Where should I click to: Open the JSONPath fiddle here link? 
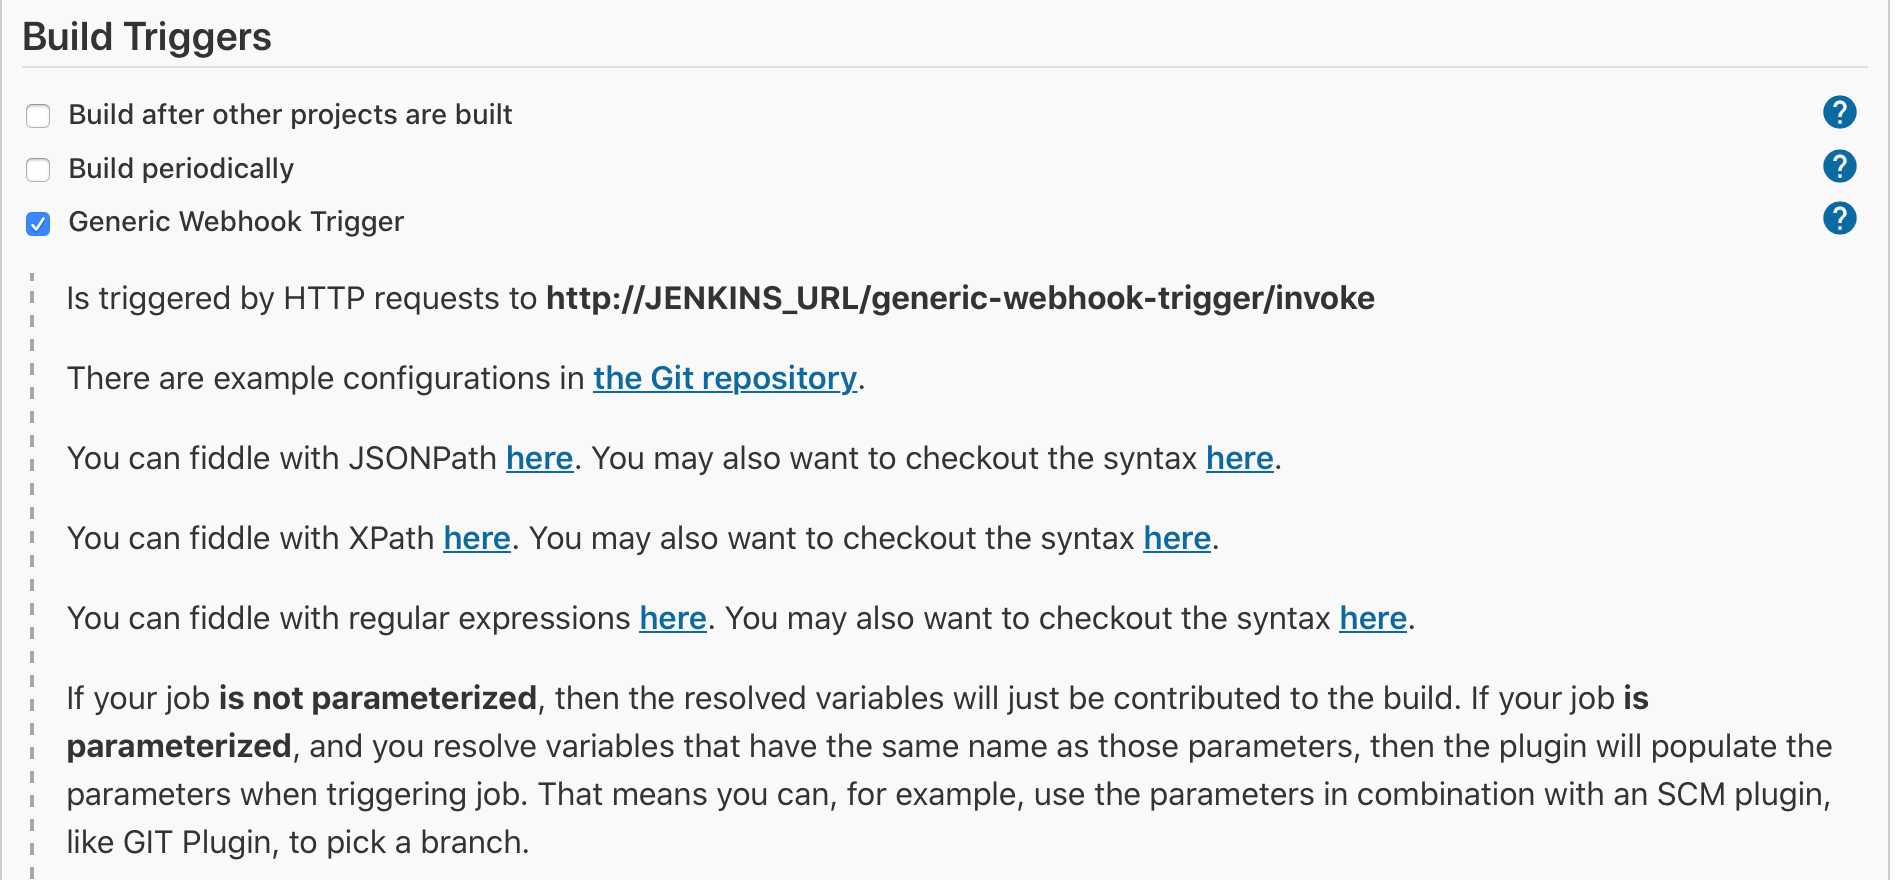539,459
